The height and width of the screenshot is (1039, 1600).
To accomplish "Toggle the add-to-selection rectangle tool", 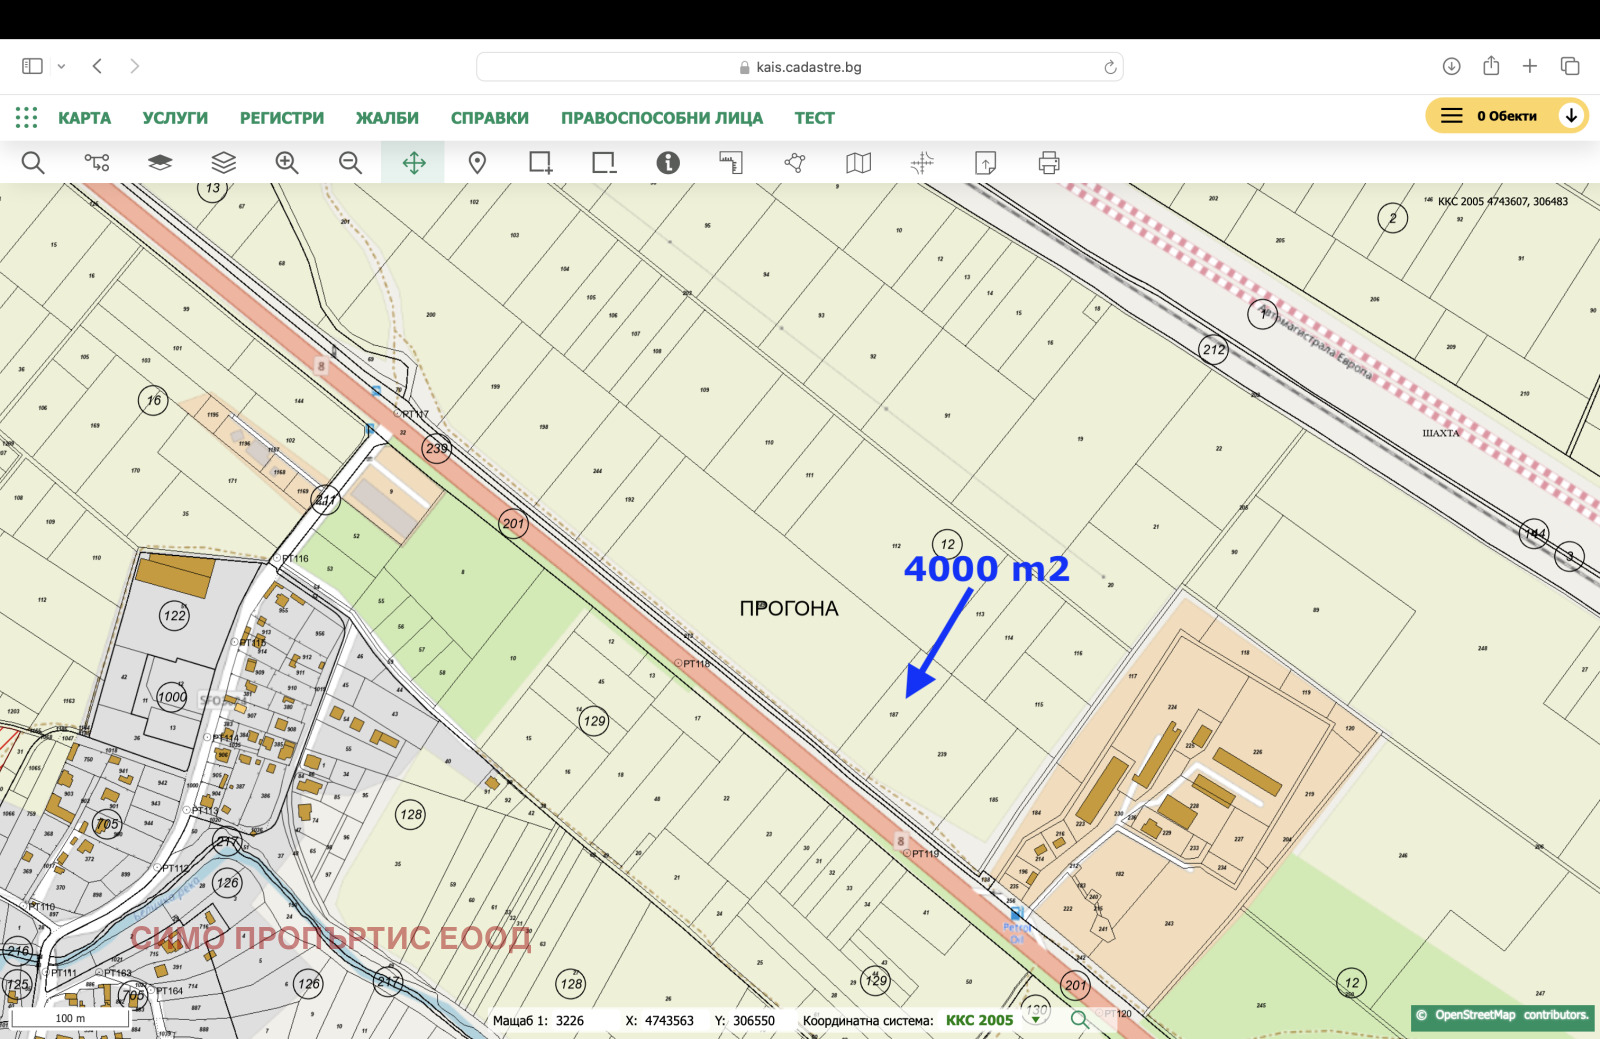I will 540,163.
